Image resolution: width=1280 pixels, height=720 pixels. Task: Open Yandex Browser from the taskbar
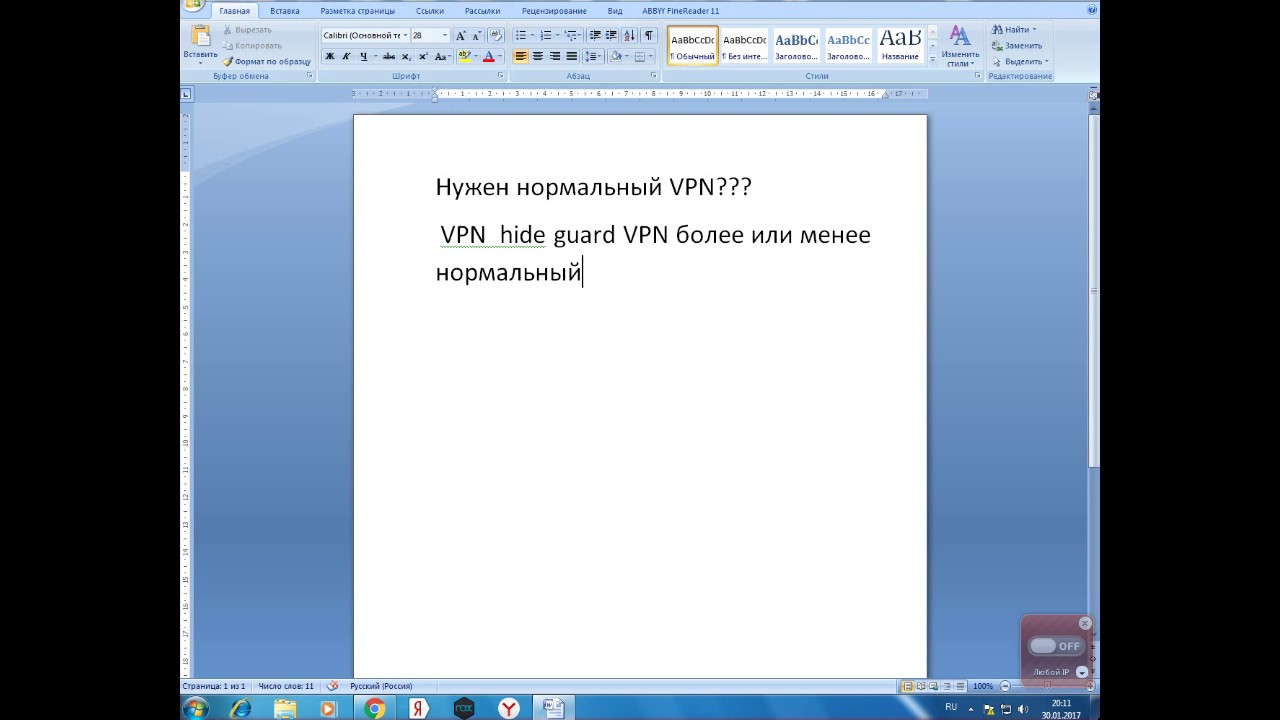point(510,708)
